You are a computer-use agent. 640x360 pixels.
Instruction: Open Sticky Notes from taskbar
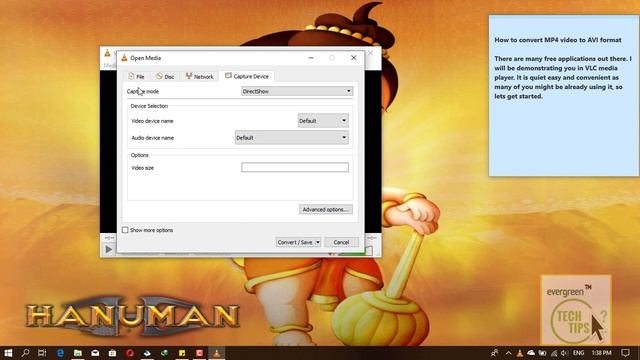[182, 353]
